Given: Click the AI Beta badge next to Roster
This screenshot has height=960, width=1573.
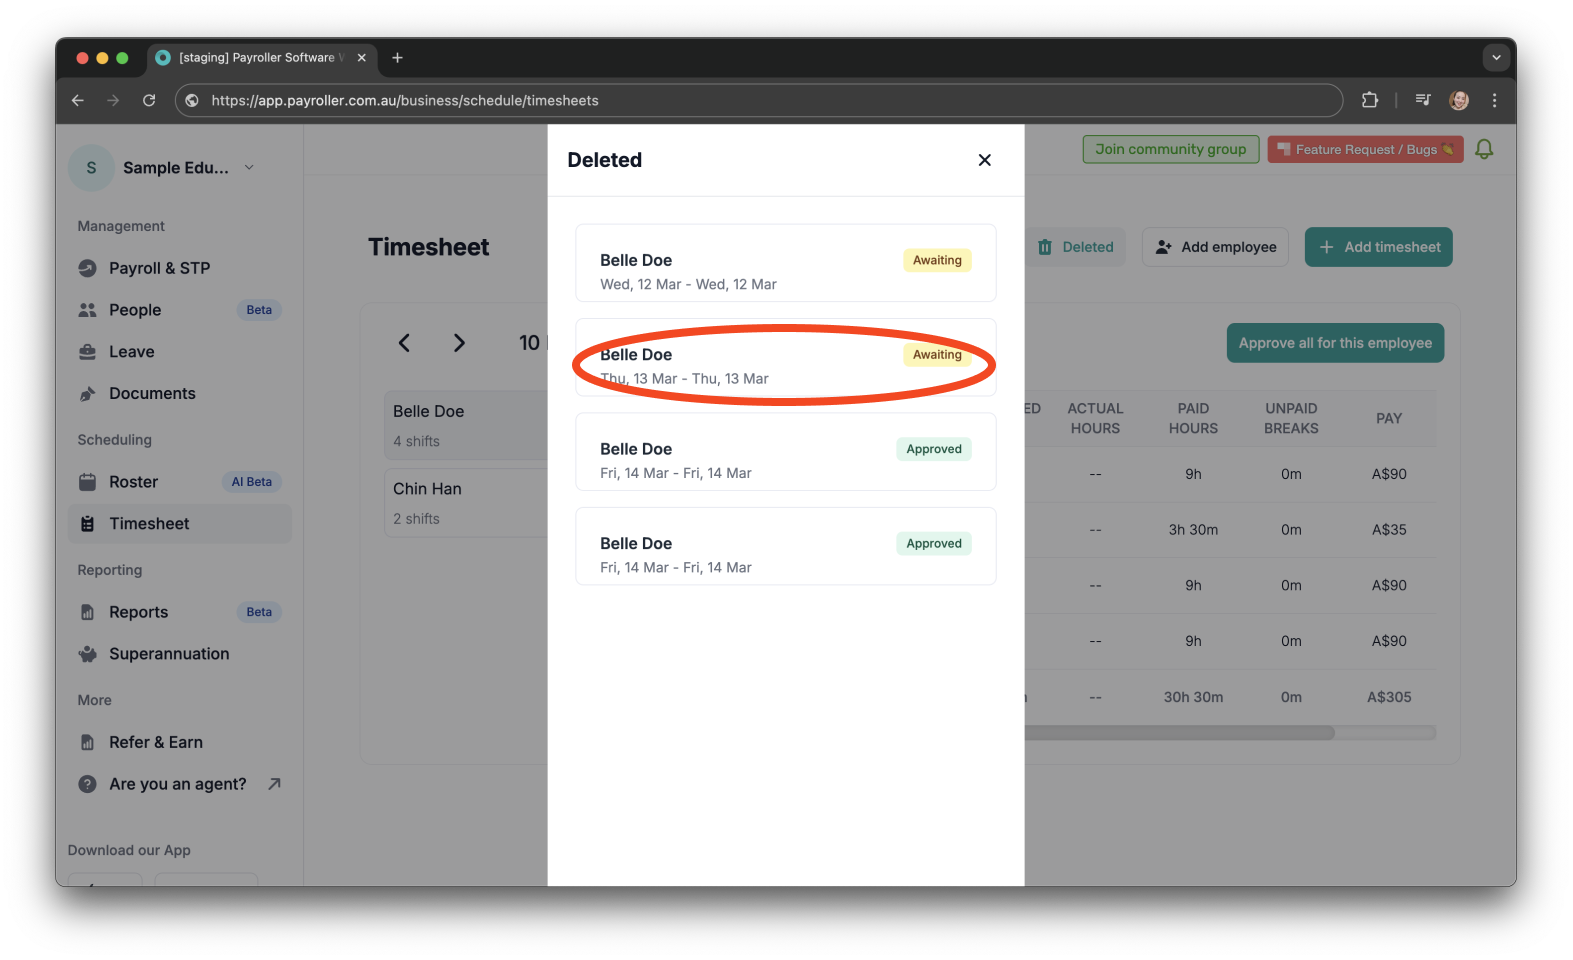Looking at the screenshot, I should pos(252,482).
